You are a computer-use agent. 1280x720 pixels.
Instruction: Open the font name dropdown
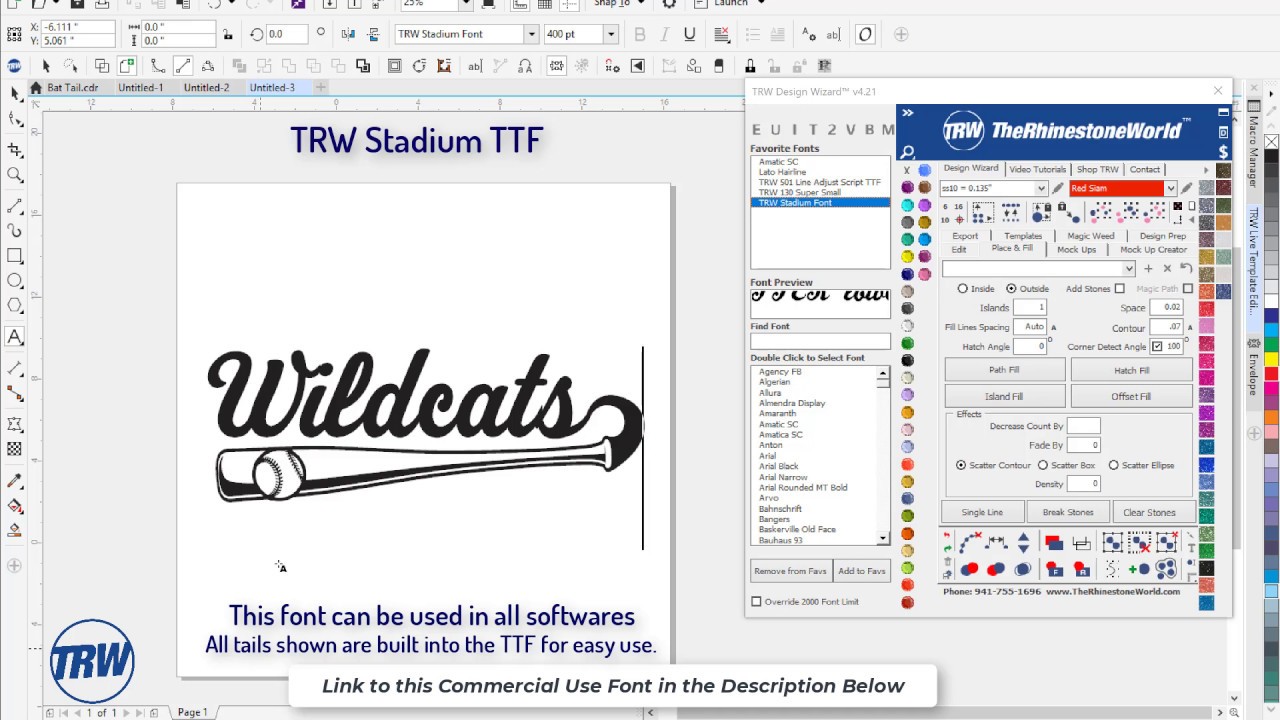(x=531, y=34)
